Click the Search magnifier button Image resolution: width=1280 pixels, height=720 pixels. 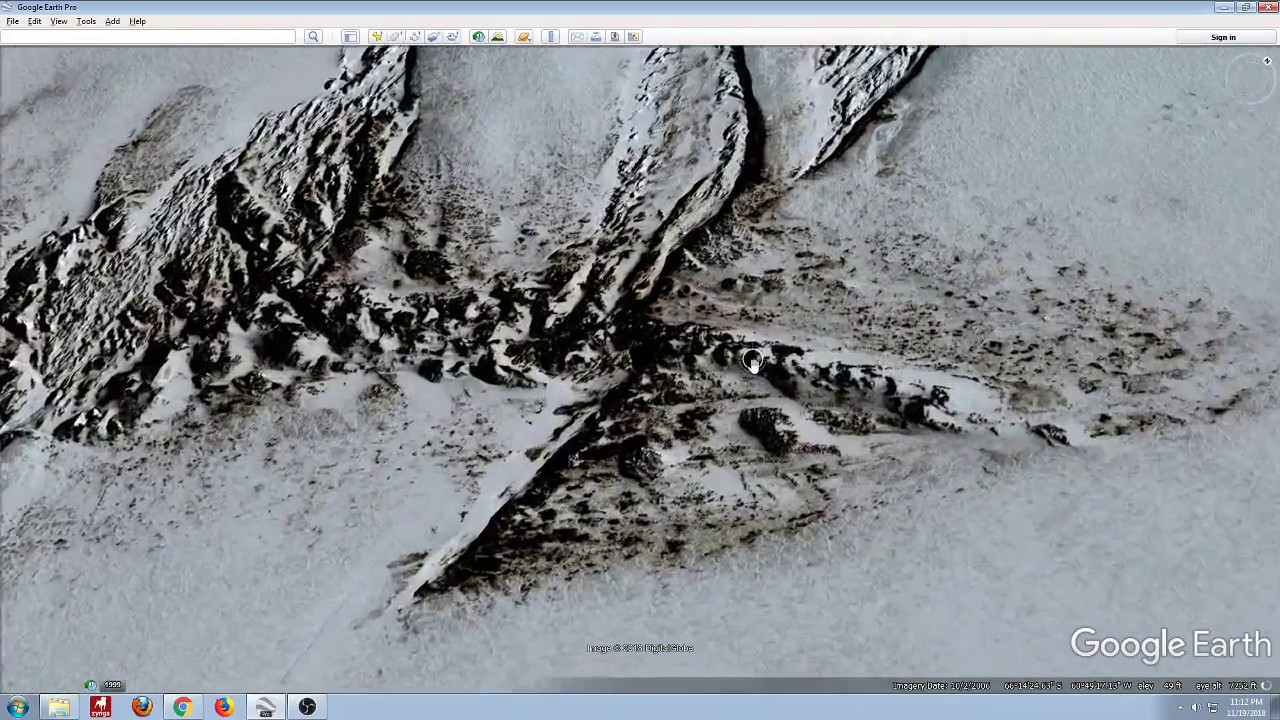pos(313,37)
